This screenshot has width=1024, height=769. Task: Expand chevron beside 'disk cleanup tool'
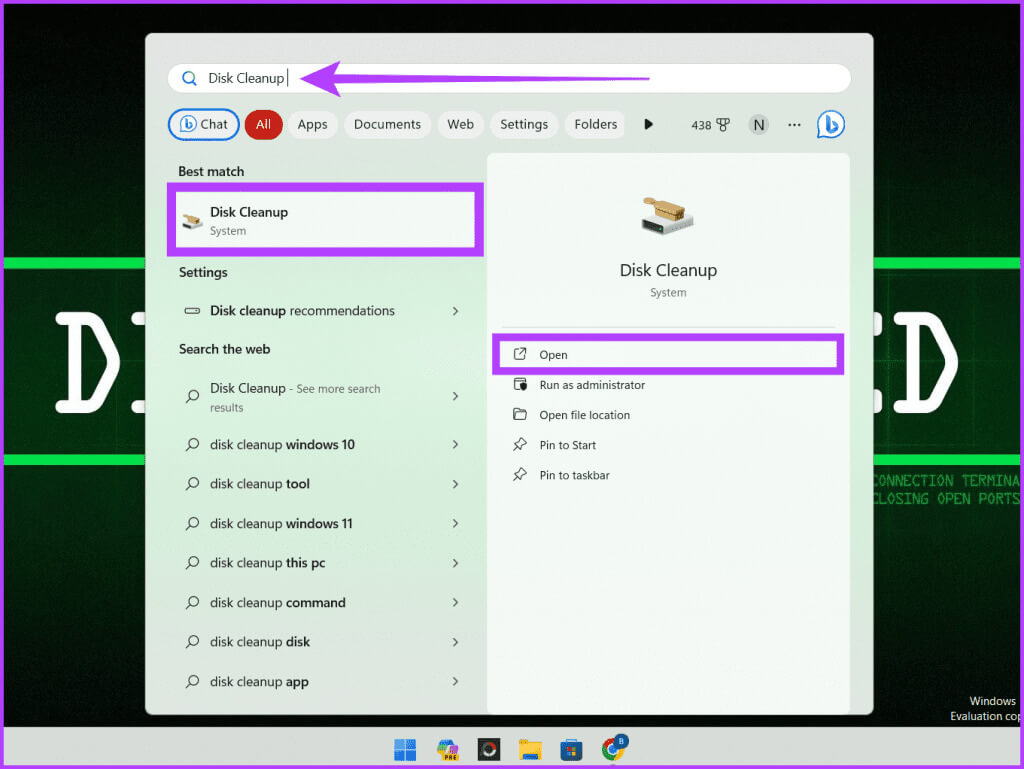point(455,484)
